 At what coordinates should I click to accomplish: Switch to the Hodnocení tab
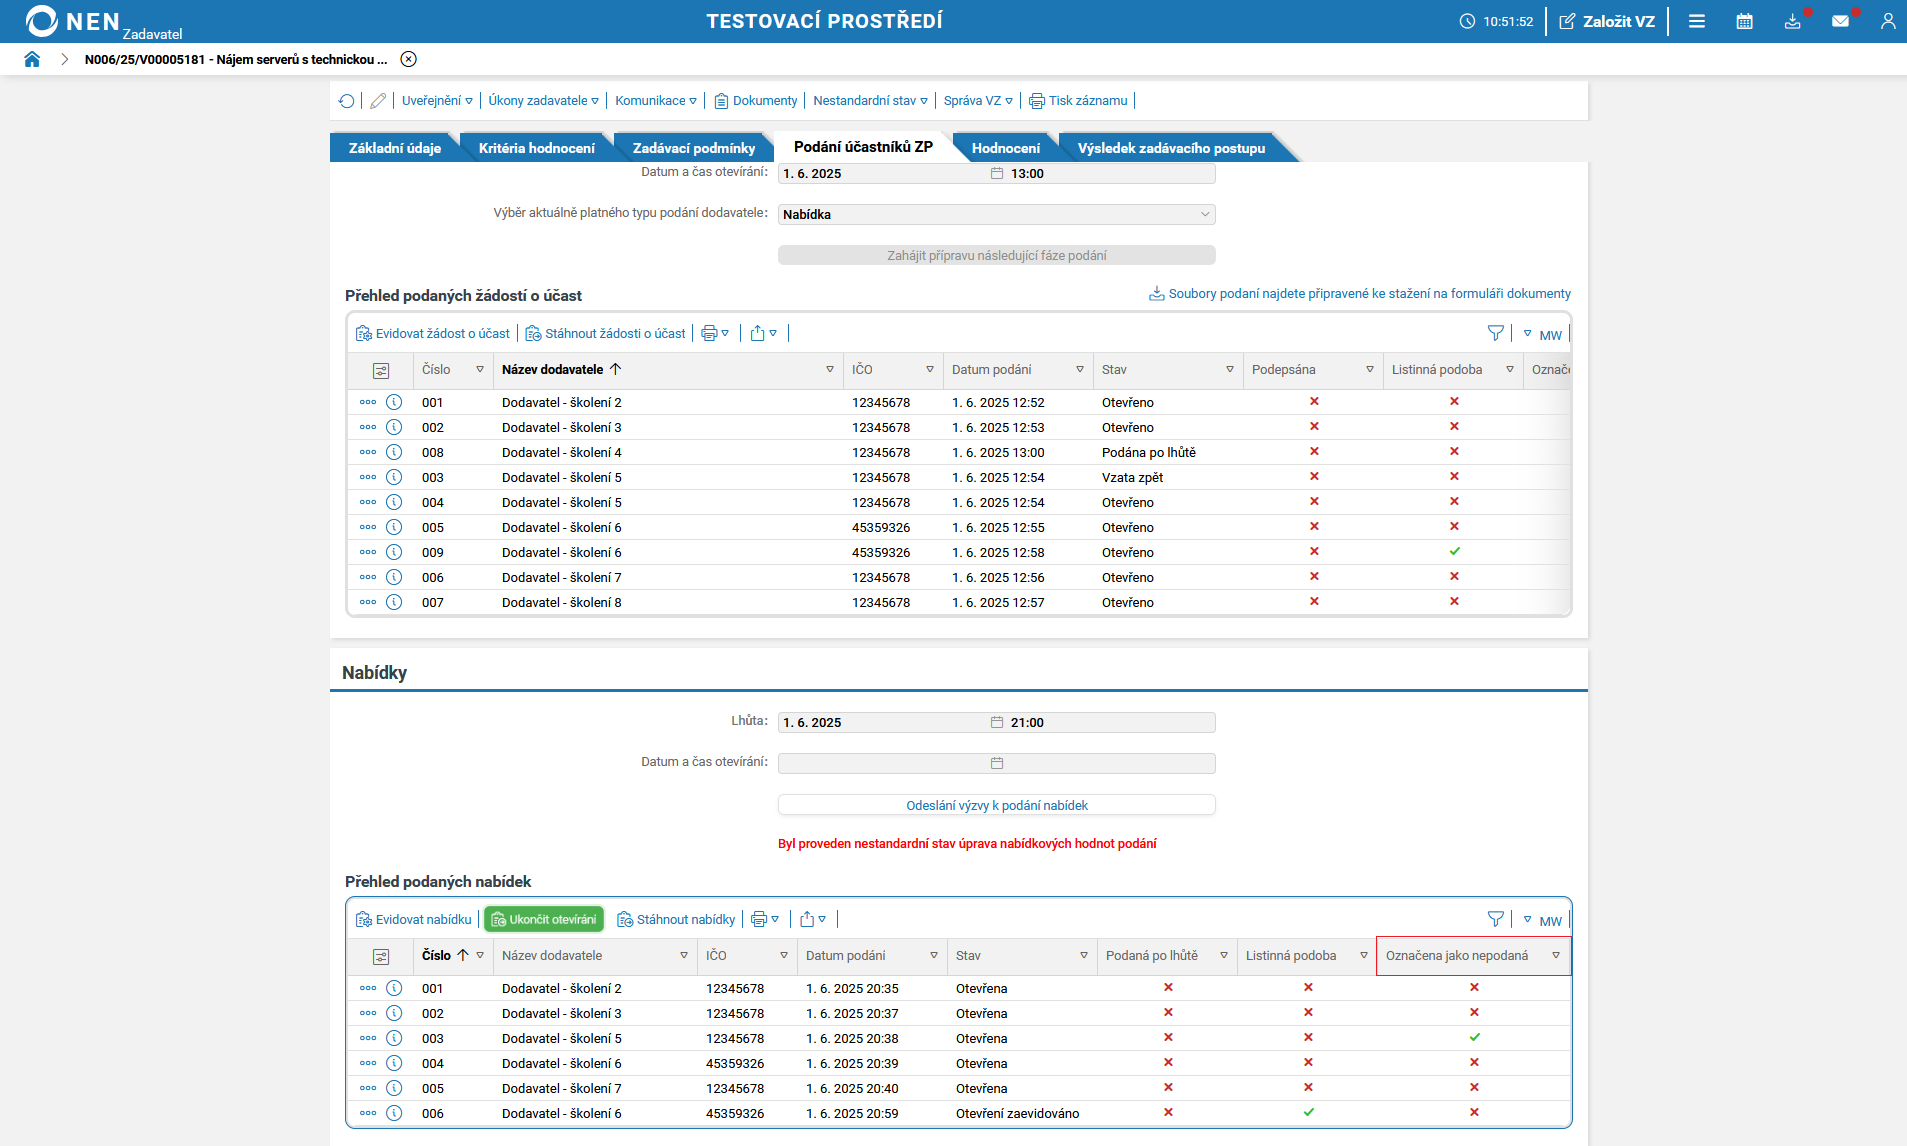click(1005, 148)
